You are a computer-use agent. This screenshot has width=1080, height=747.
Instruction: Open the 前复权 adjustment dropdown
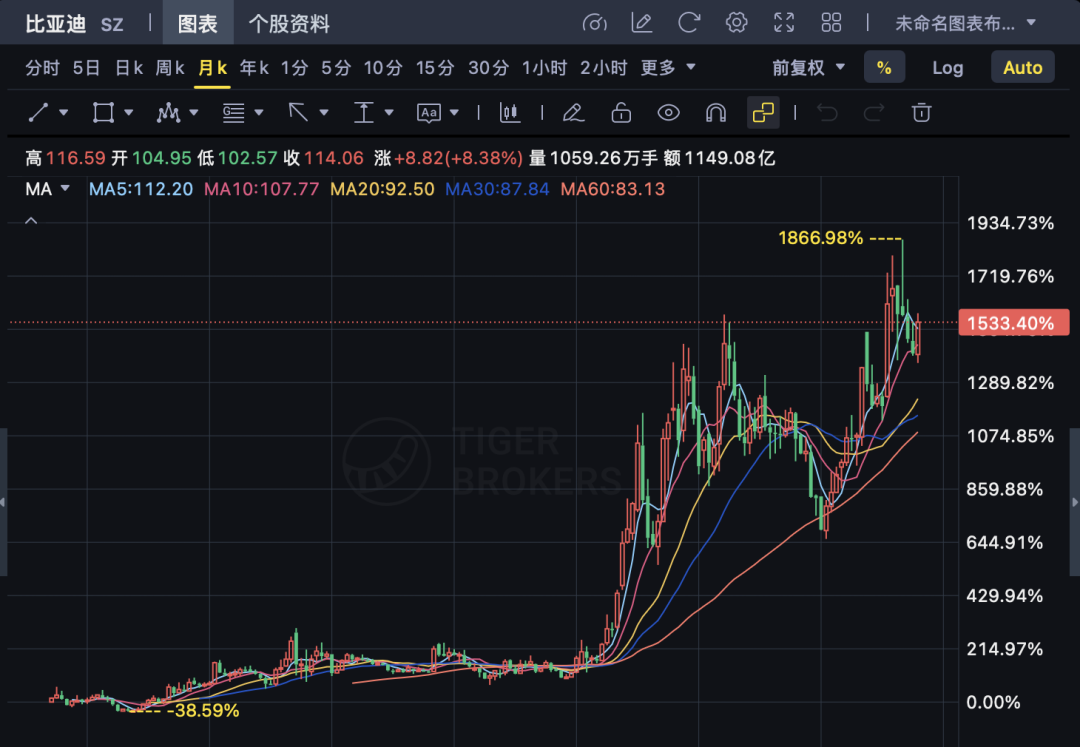809,67
